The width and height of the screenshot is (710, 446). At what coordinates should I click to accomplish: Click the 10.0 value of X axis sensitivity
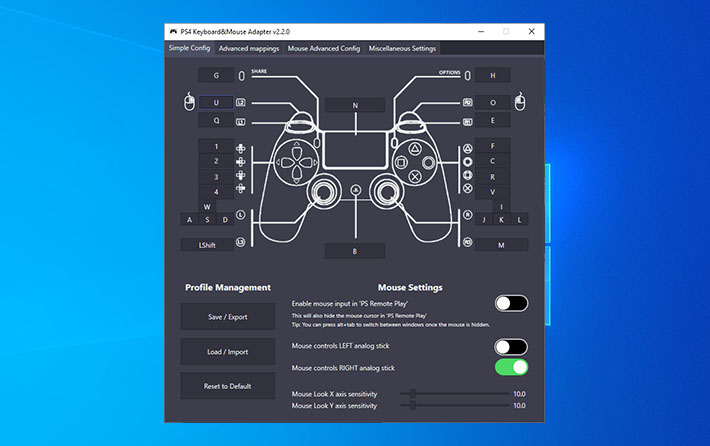(519, 394)
